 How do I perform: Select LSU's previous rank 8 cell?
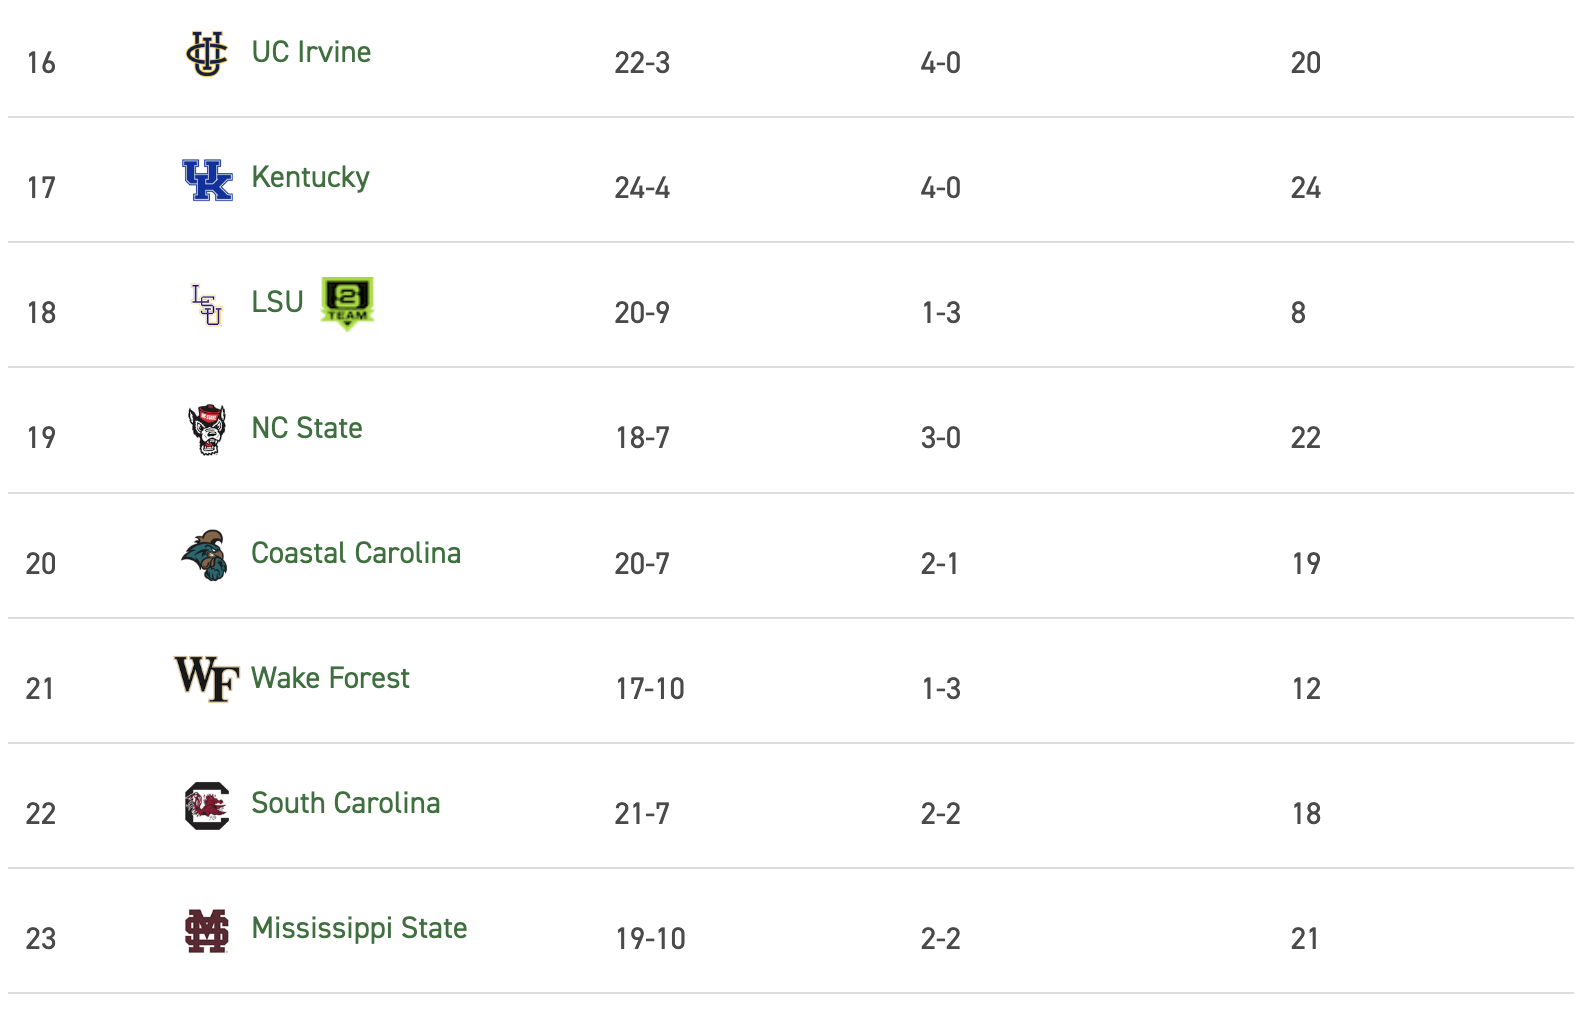click(x=1298, y=313)
